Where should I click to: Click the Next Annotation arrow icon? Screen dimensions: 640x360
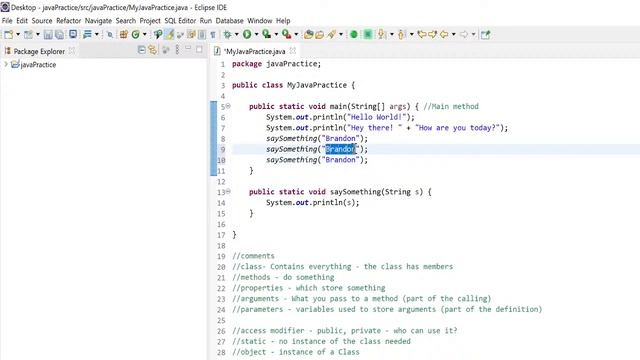tap(382, 35)
